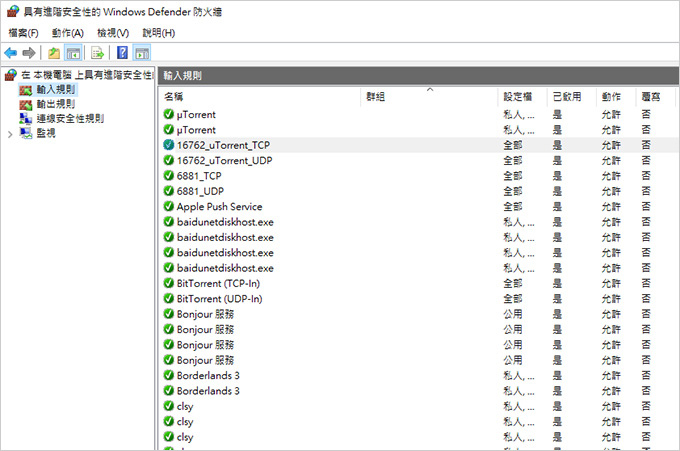This screenshot has height=451, width=680.
Task: Expand the 監視 tree node
Action: tap(10, 134)
